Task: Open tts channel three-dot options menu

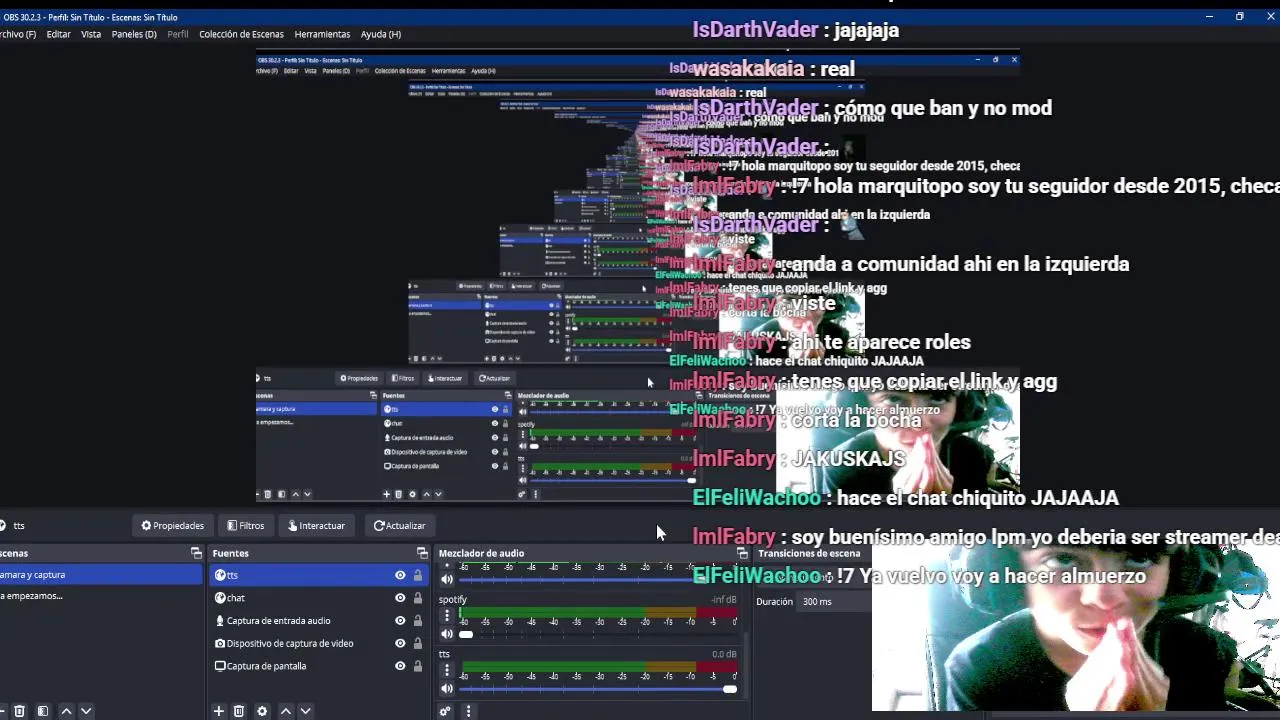Action: [x=447, y=671]
